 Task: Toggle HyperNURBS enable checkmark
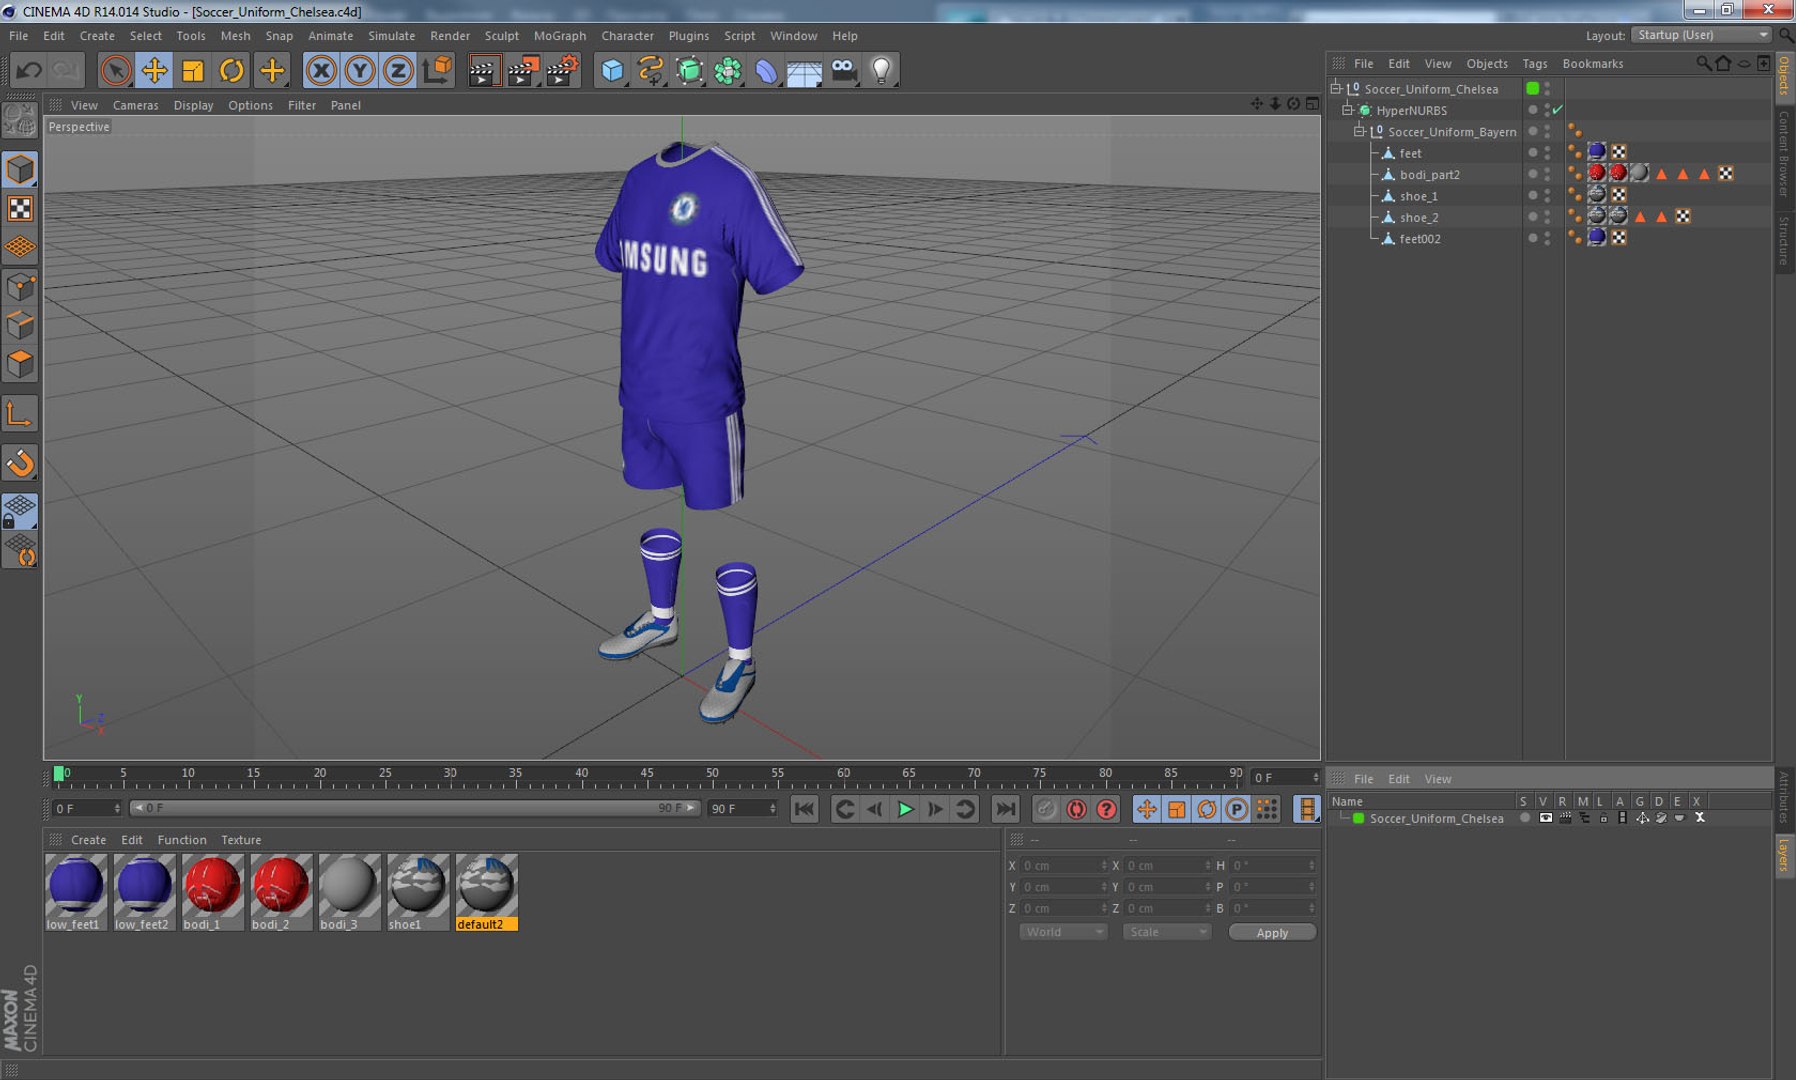(x=1557, y=110)
